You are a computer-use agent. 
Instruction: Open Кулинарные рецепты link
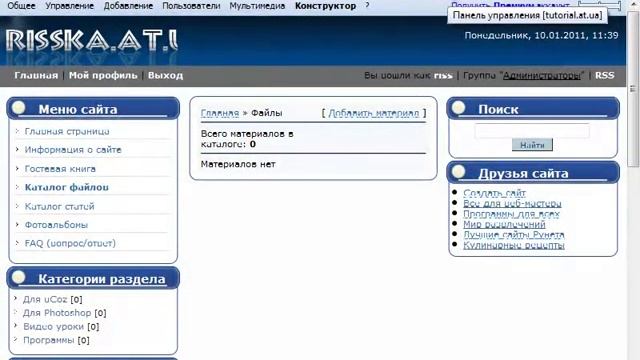(514, 245)
